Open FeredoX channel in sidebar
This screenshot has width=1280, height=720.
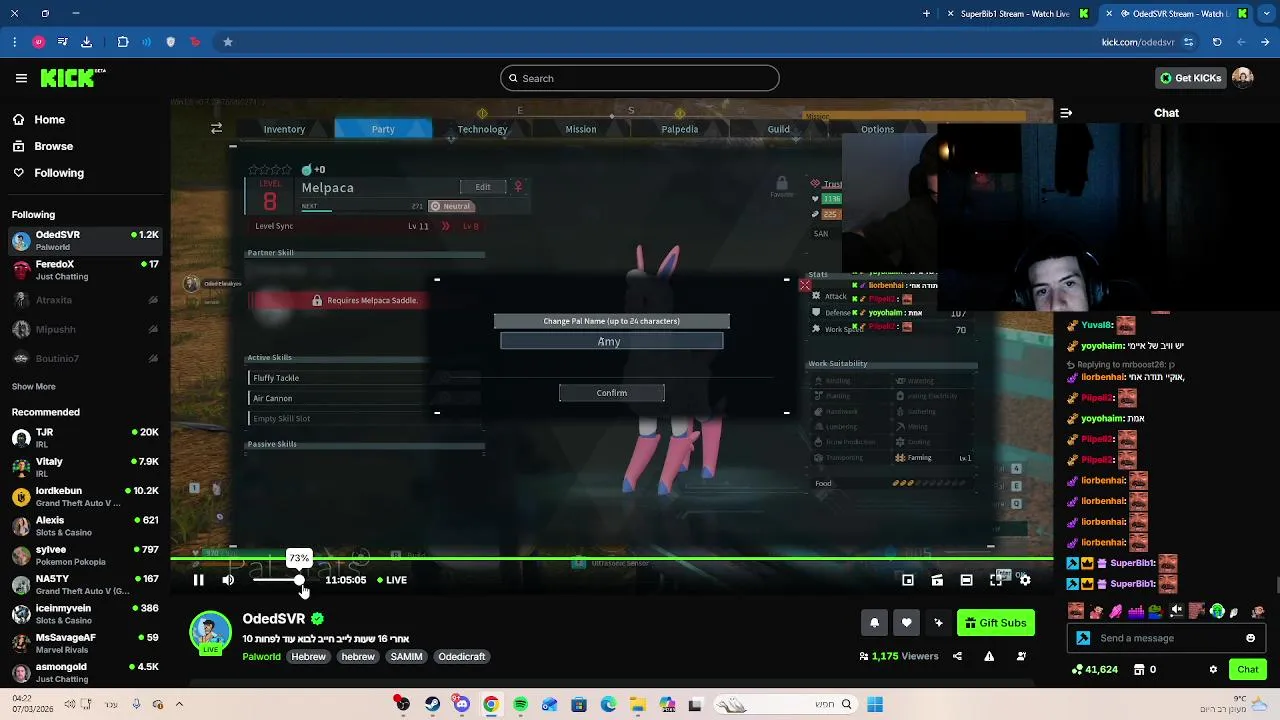pyautogui.click(x=85, y=270)
